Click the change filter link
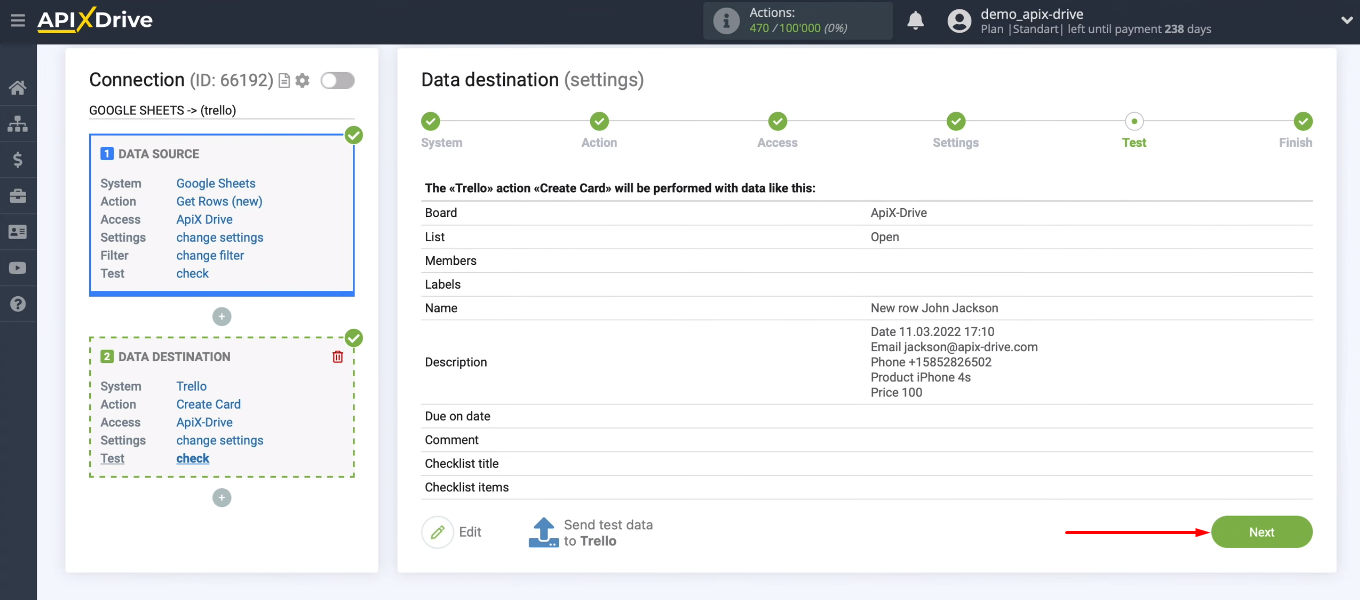Screen dimensions: 1360x600 (210, 255)
